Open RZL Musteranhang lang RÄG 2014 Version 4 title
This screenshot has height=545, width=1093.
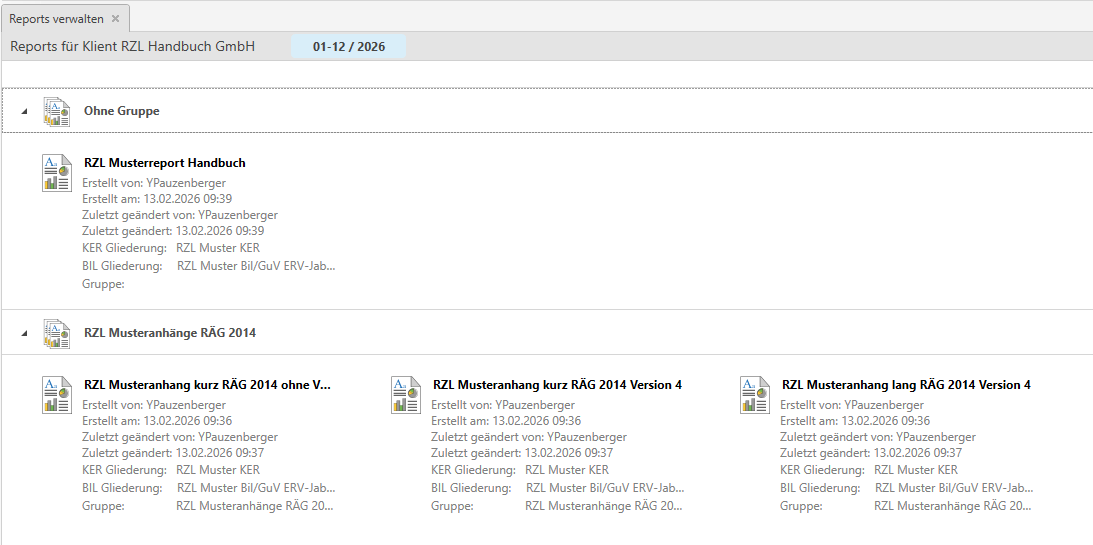[906, 385]
